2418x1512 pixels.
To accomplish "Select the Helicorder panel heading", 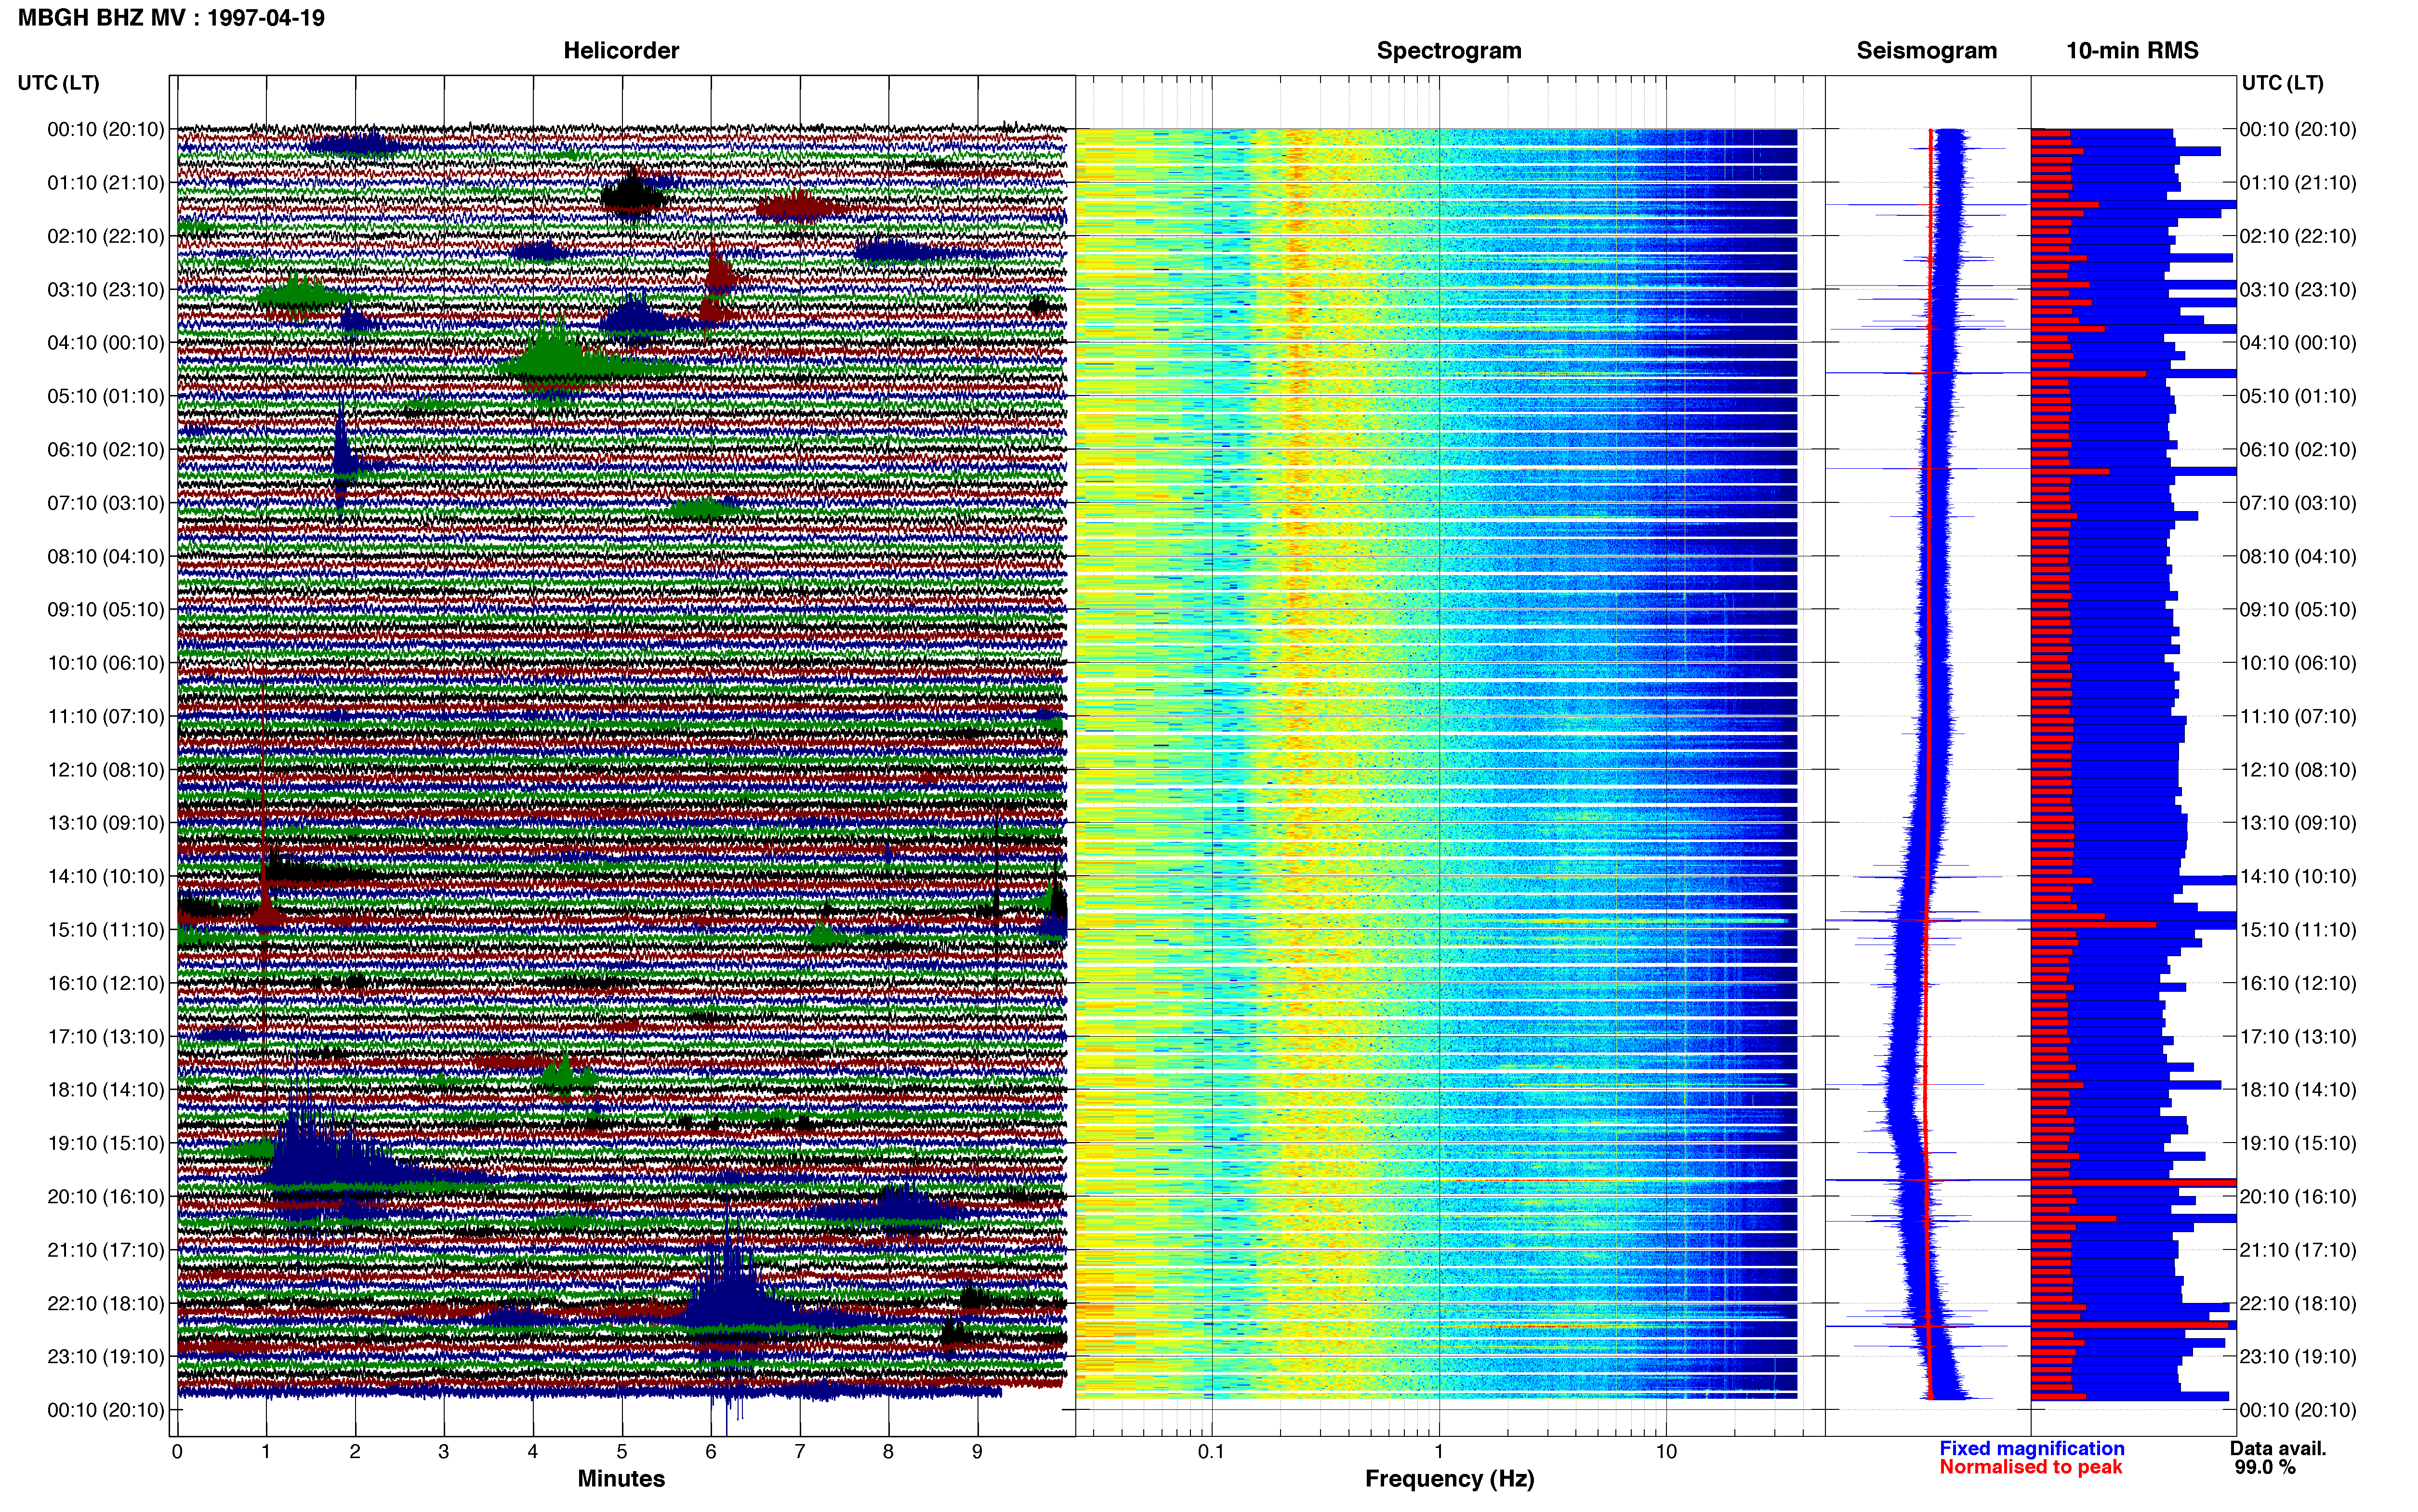I will 621,51.
